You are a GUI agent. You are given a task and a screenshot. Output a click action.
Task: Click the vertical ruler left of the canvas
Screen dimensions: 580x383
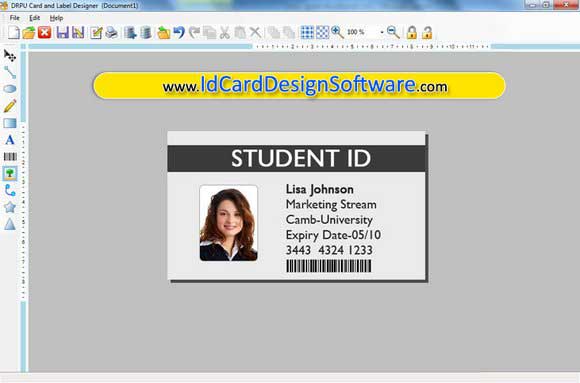(23, 211)
